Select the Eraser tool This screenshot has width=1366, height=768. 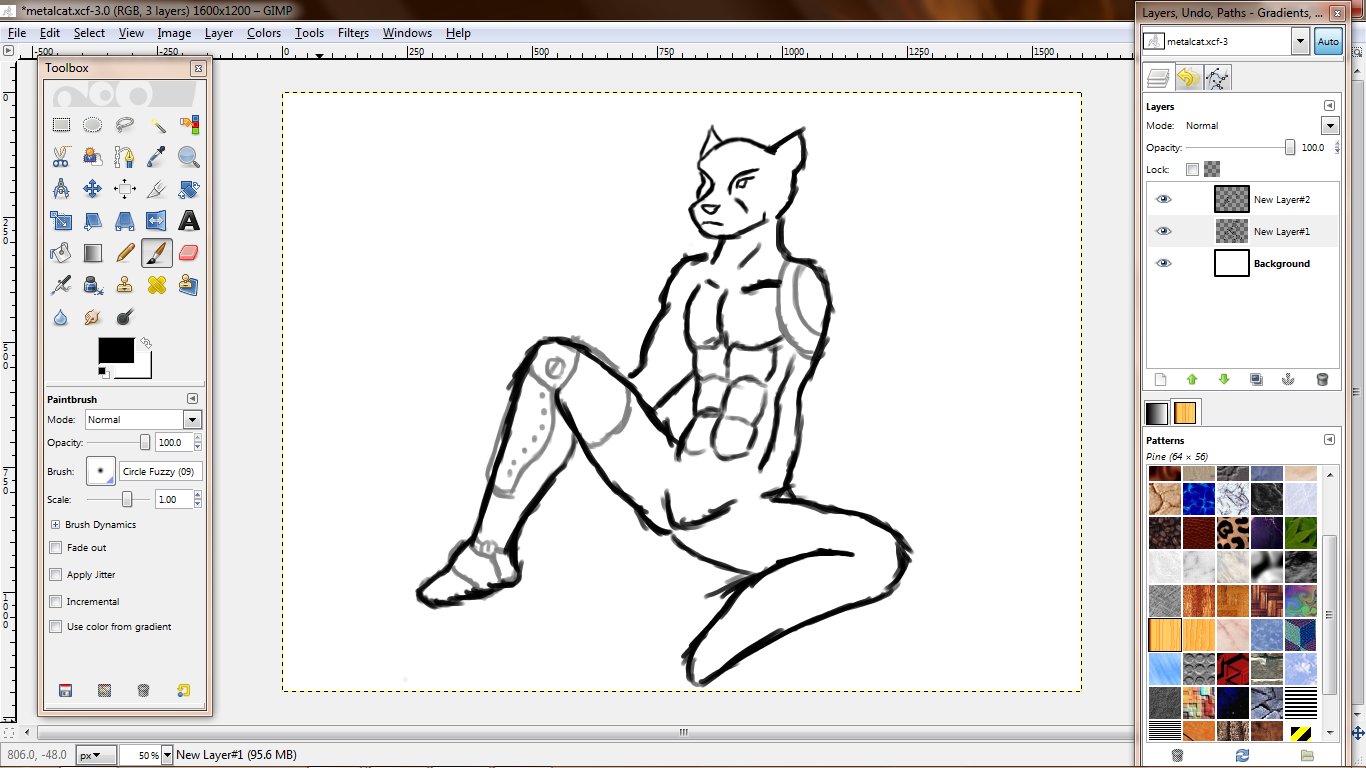[x=188, y=253]
